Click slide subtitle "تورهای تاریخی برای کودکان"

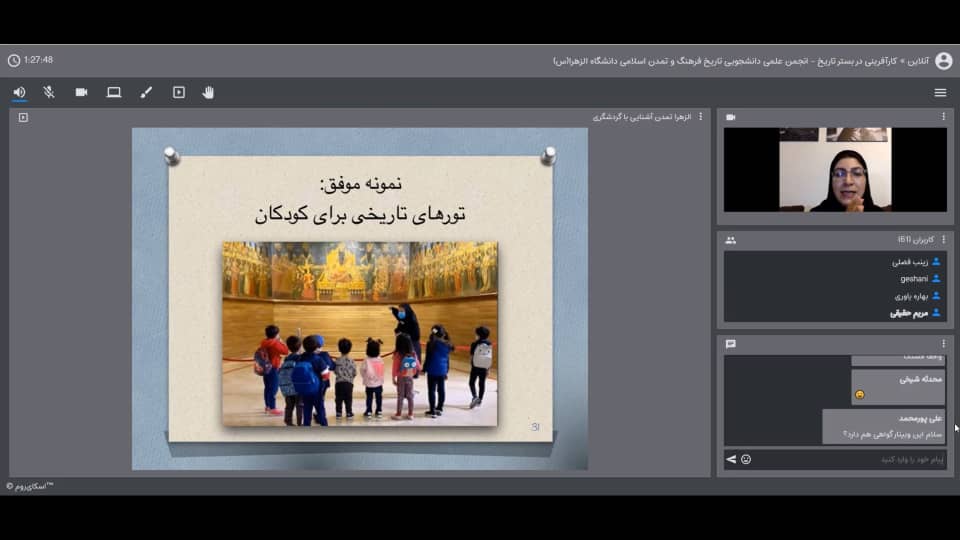tap(360, 214)
